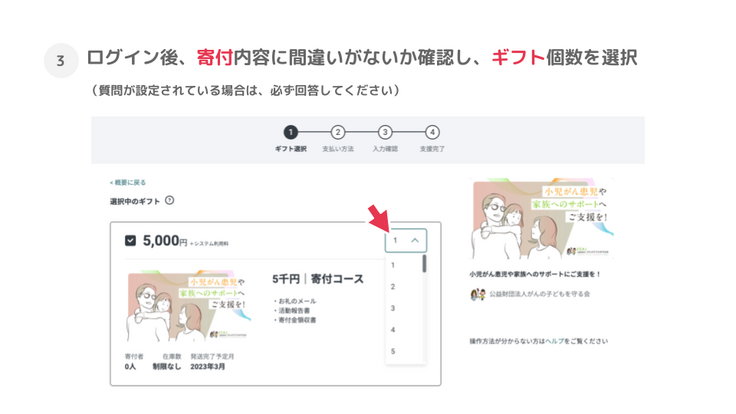Click the step 3 入力確認 circle
Image resolution: width=736 pixels, height=414 pixels.
(385, 132)
